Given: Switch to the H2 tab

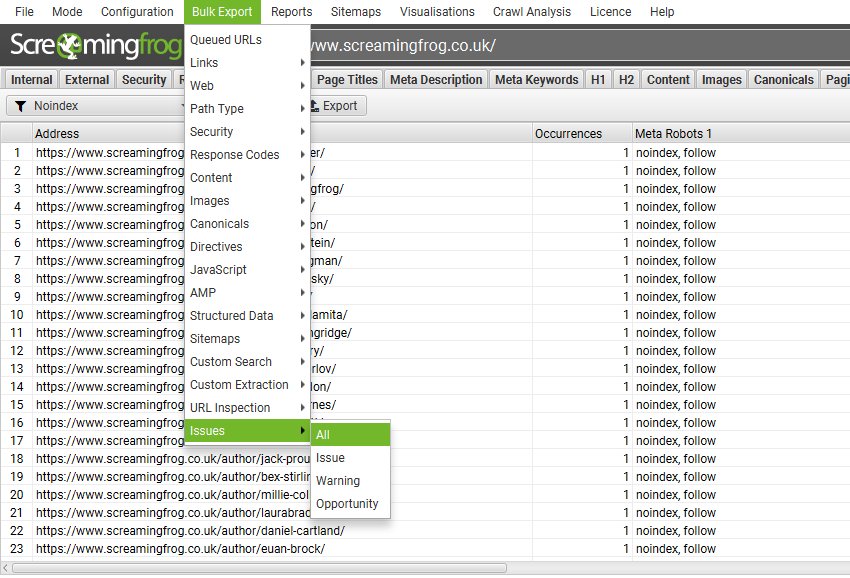Looking at the screenshot, I should [626, 80].
